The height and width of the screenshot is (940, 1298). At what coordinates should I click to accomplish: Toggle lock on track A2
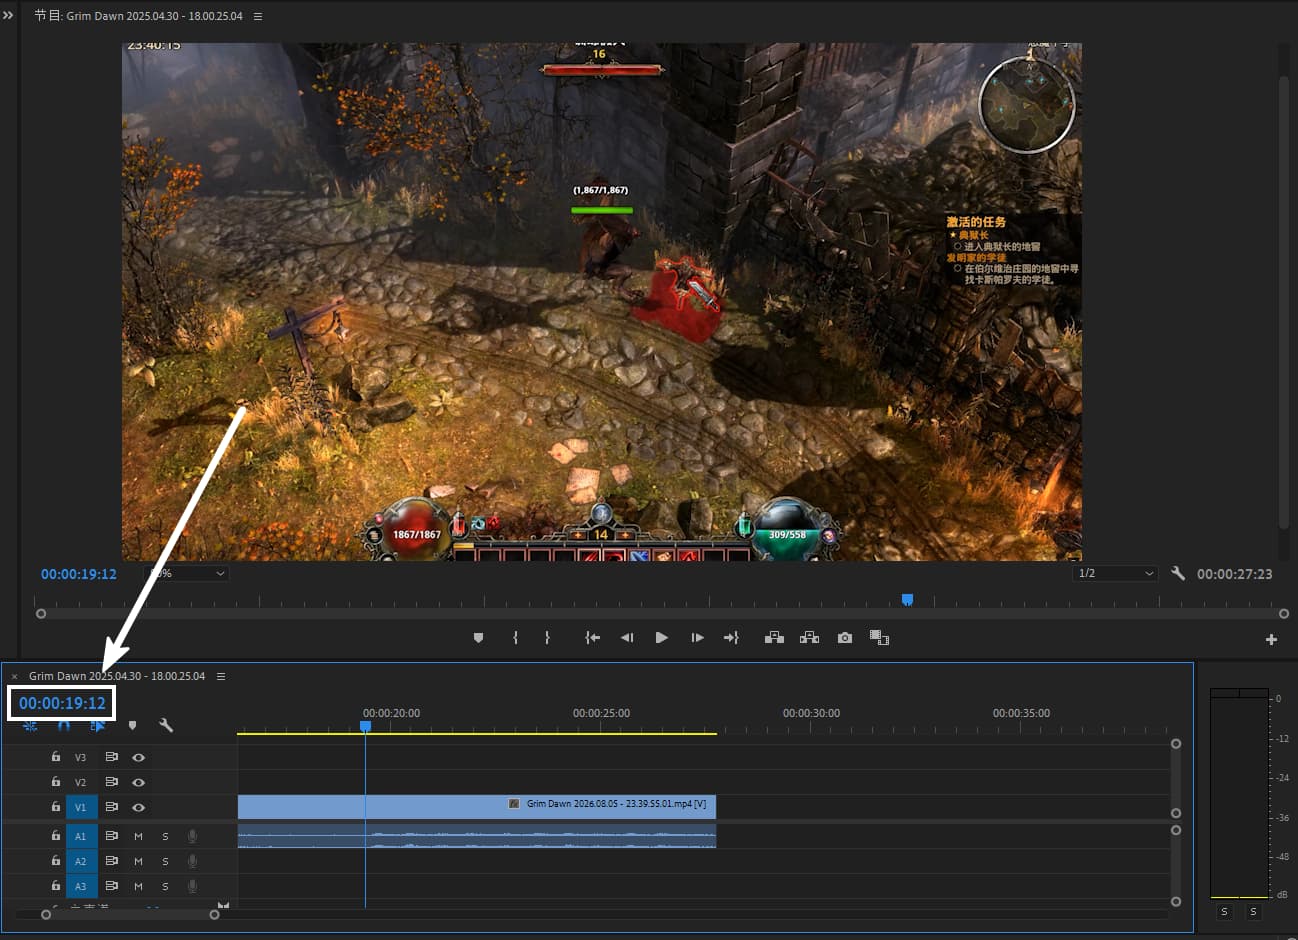(x=56, y=861)
